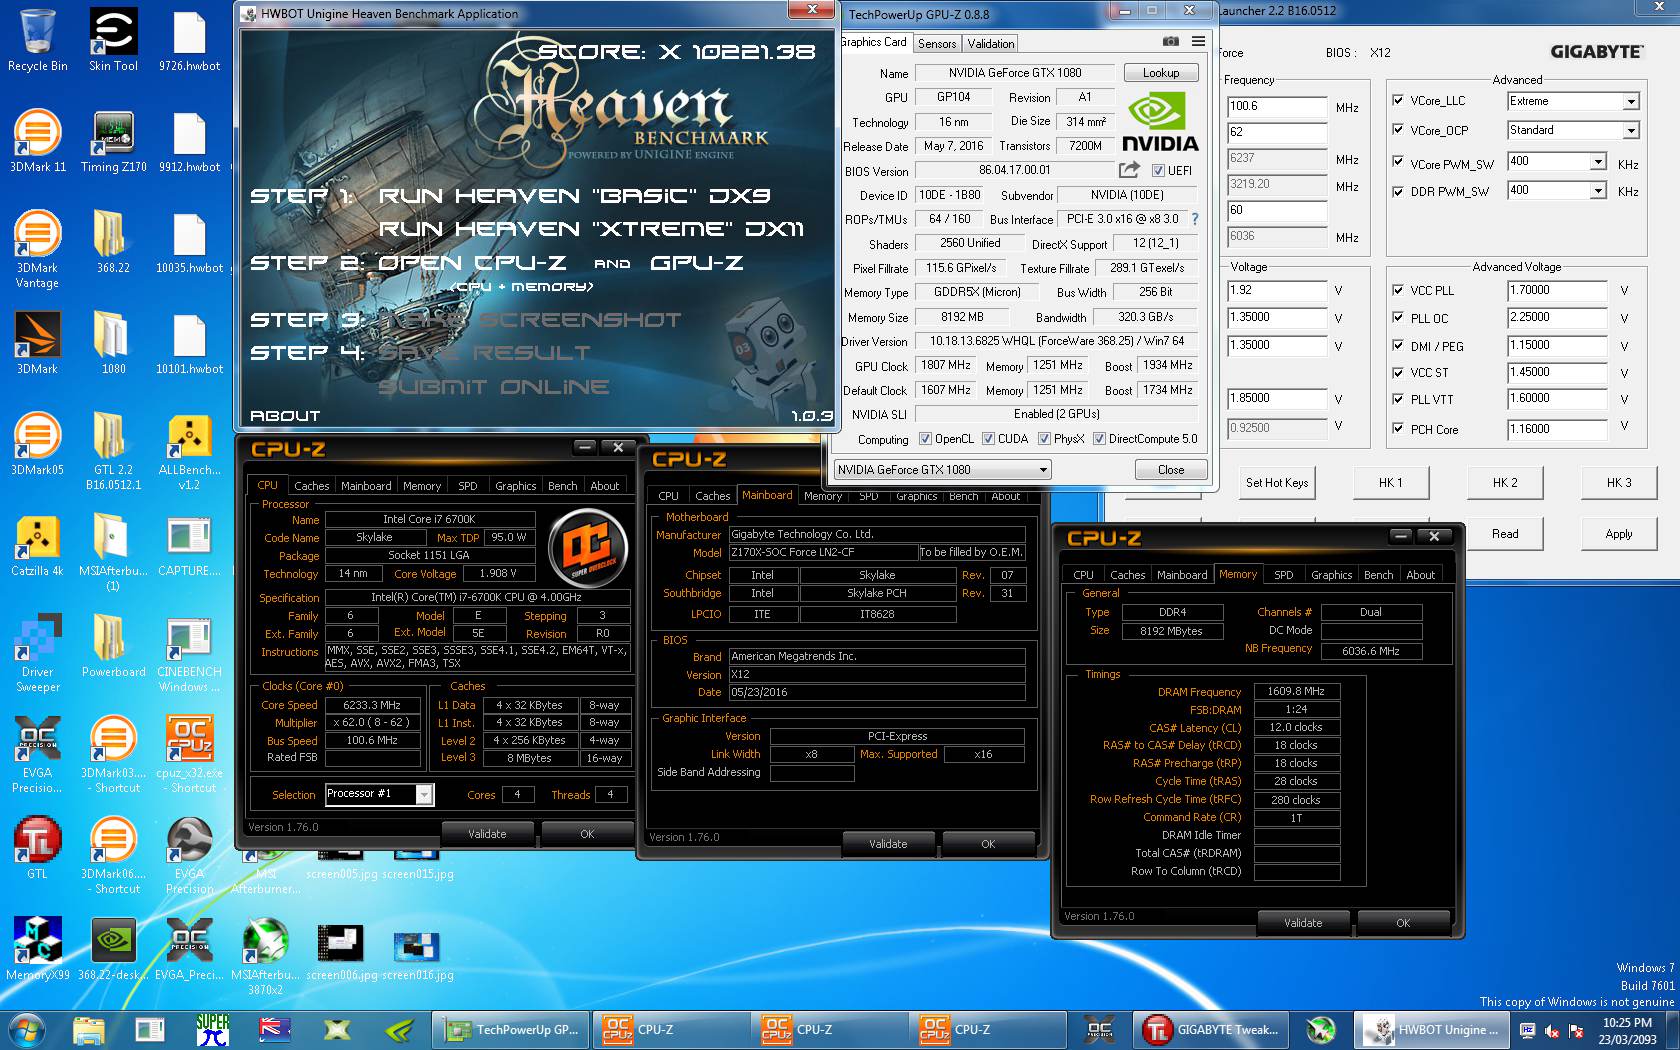Toggle the OpenCL checkbox in GPU-Z
Screen dimensions: 1680x1050
tap(925, 439)
